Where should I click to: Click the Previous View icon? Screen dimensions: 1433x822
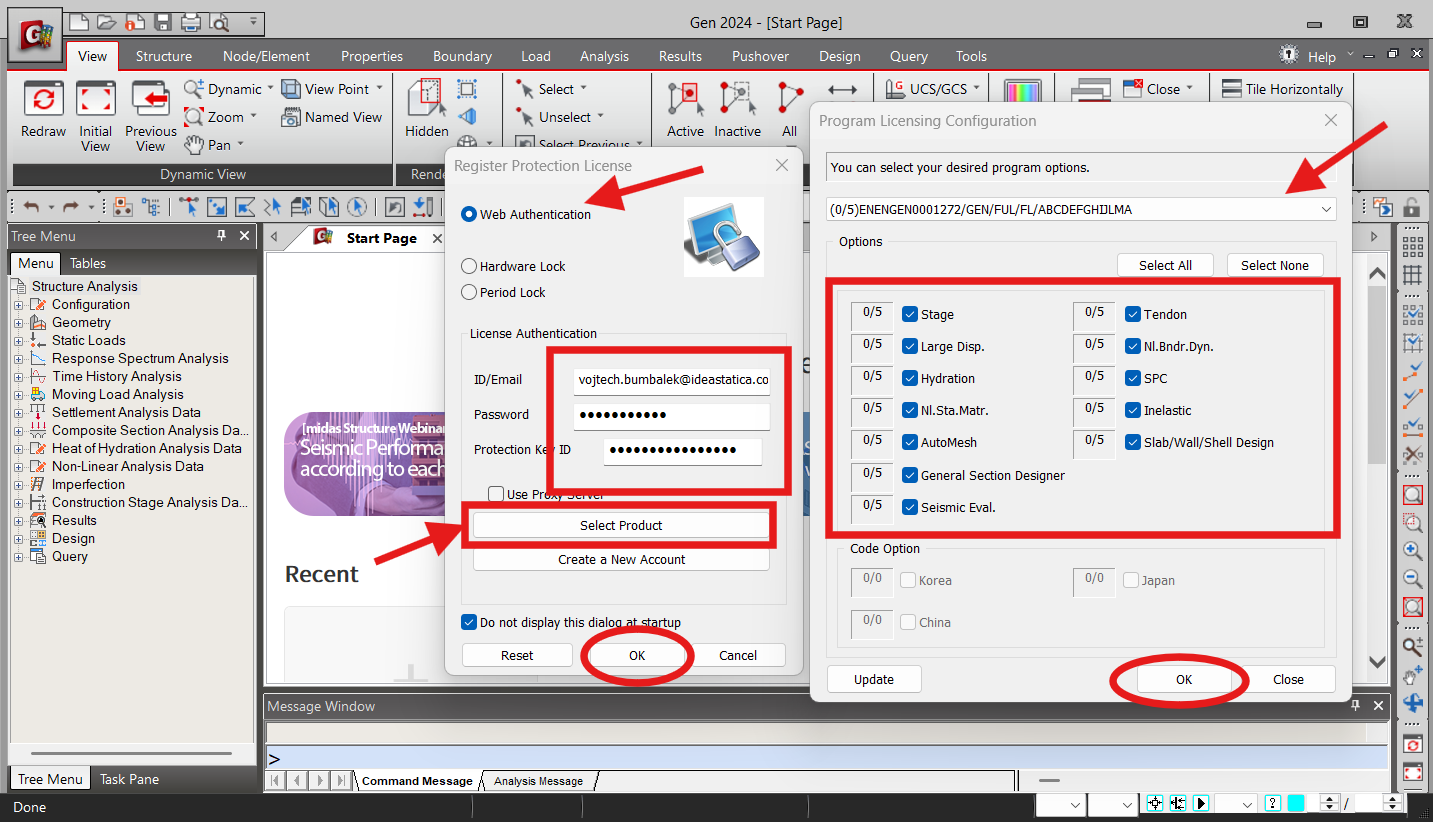tap(150, 100)
